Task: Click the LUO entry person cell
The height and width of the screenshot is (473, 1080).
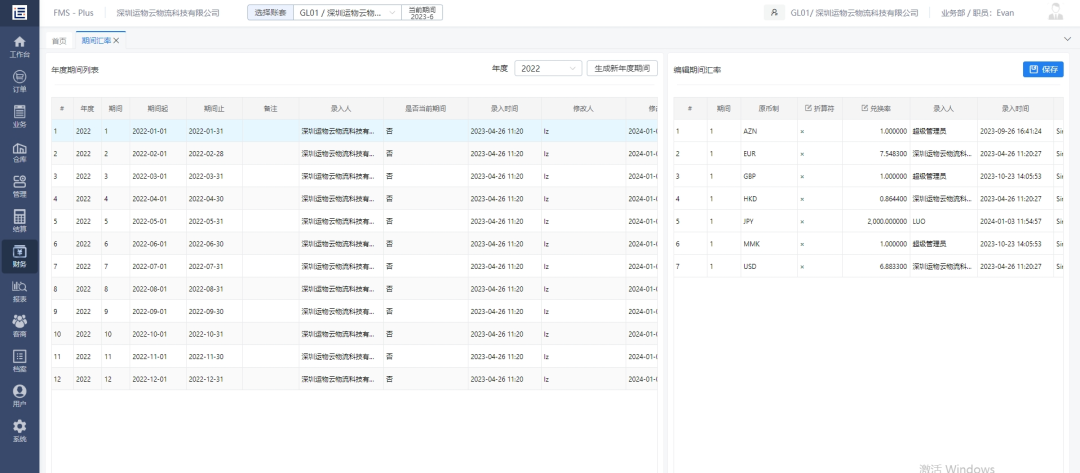Action: pyautogui.click(x=944, y=221)
